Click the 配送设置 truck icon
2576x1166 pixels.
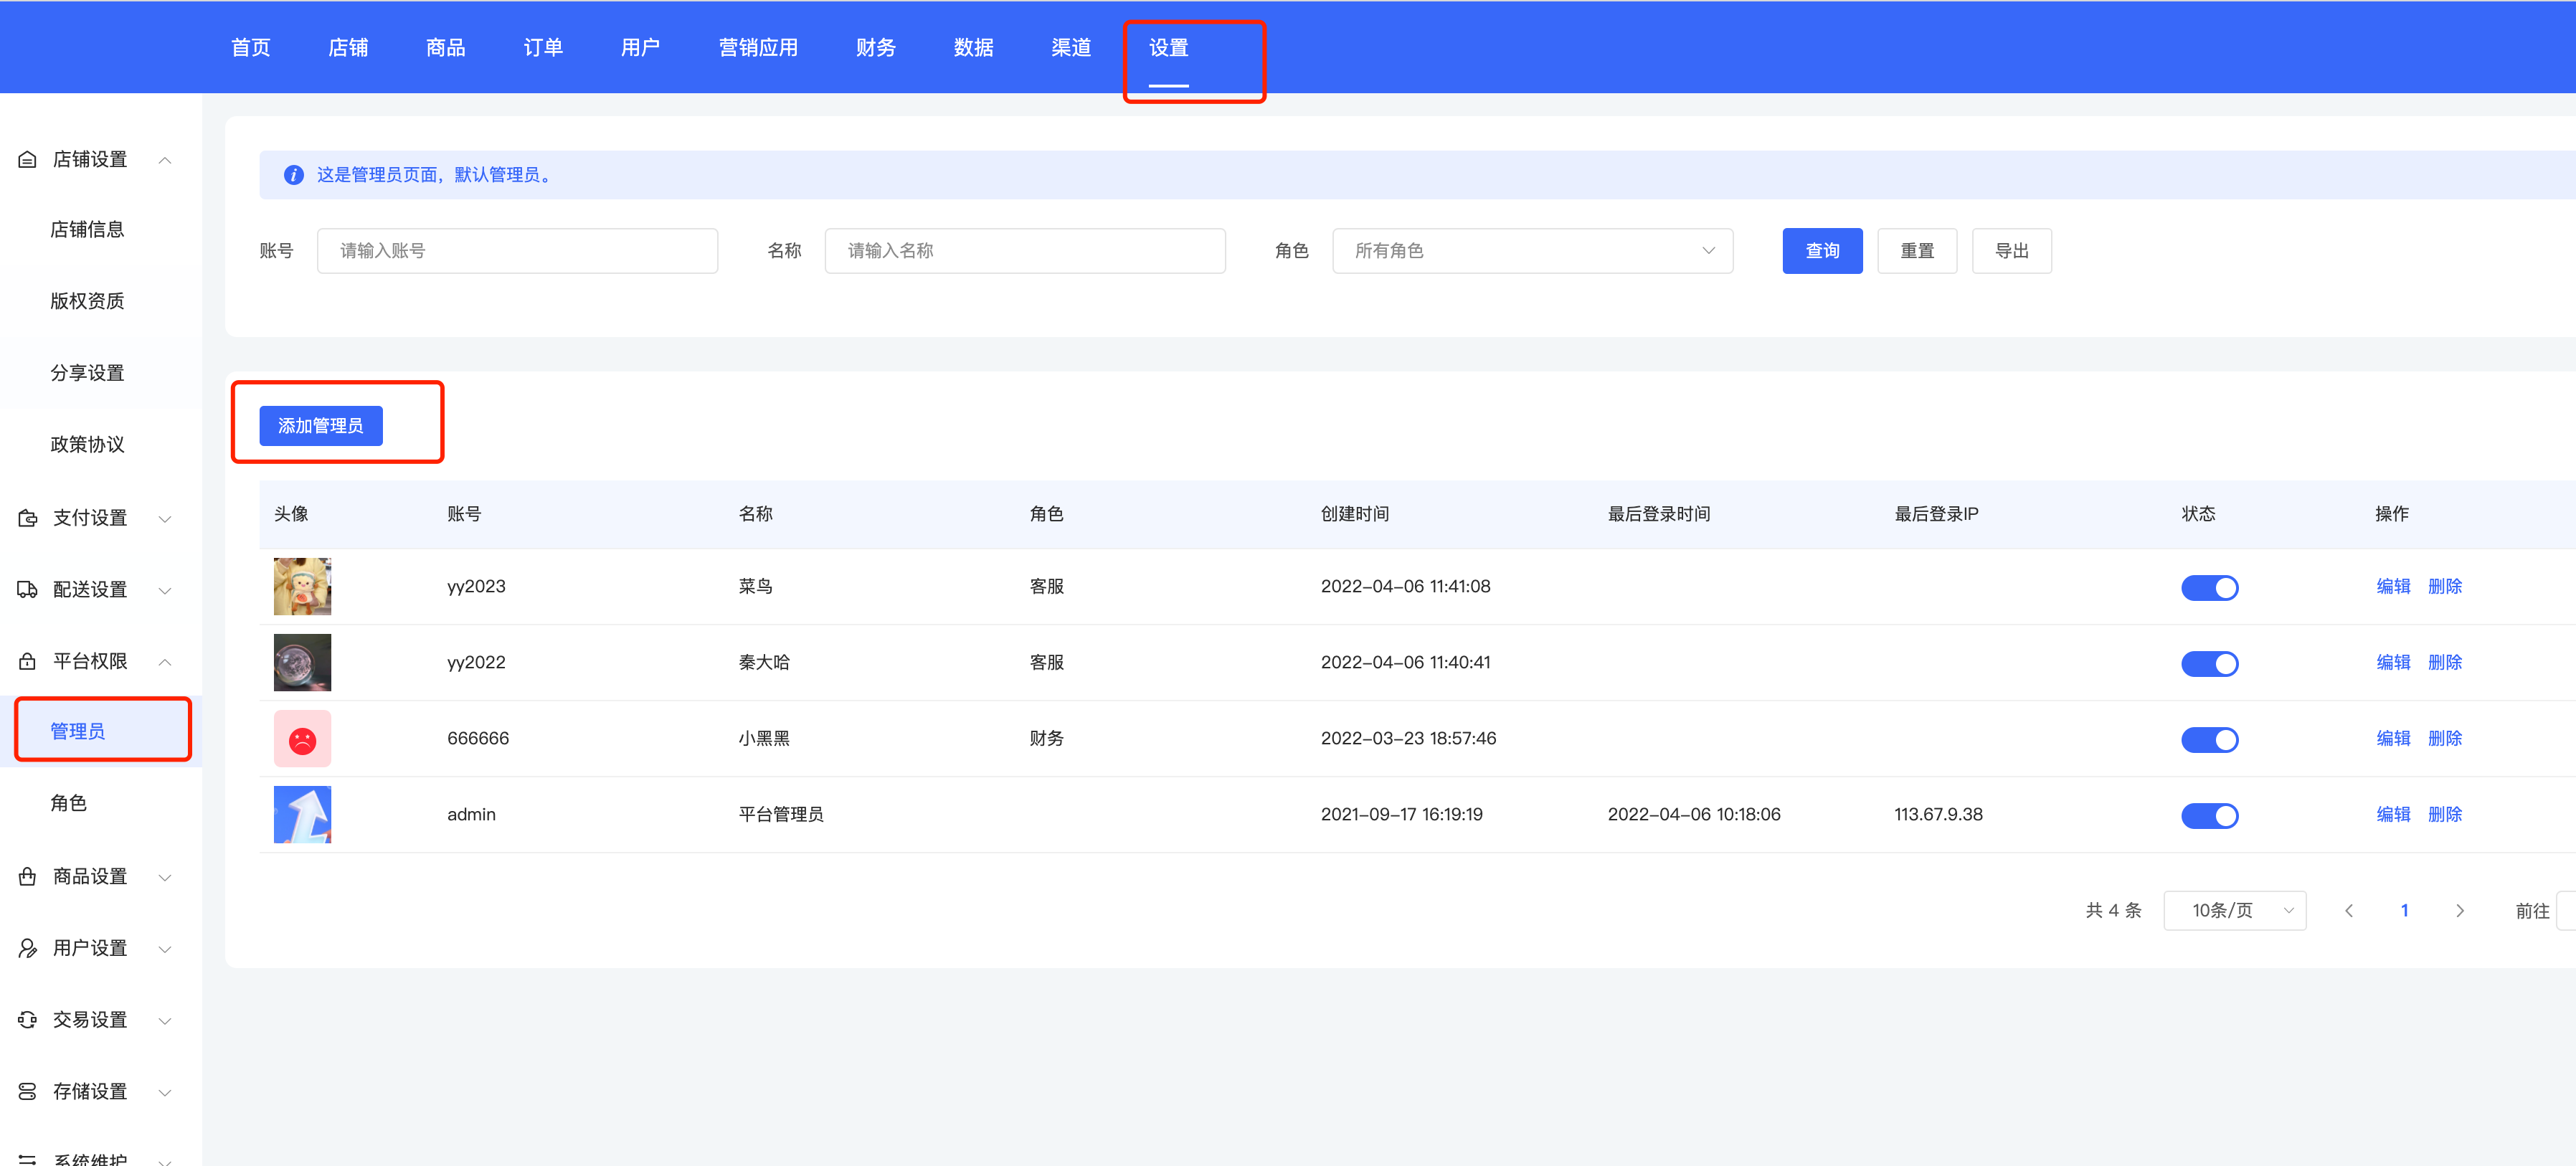[28, 590]
